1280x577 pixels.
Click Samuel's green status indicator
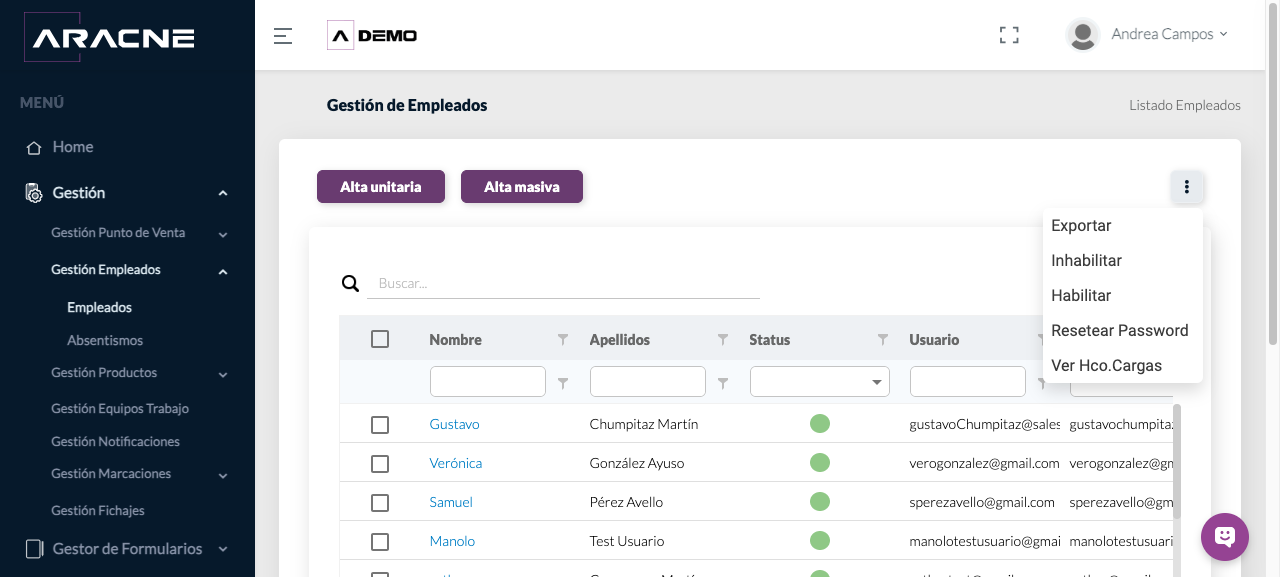click(x=820, y=502)
